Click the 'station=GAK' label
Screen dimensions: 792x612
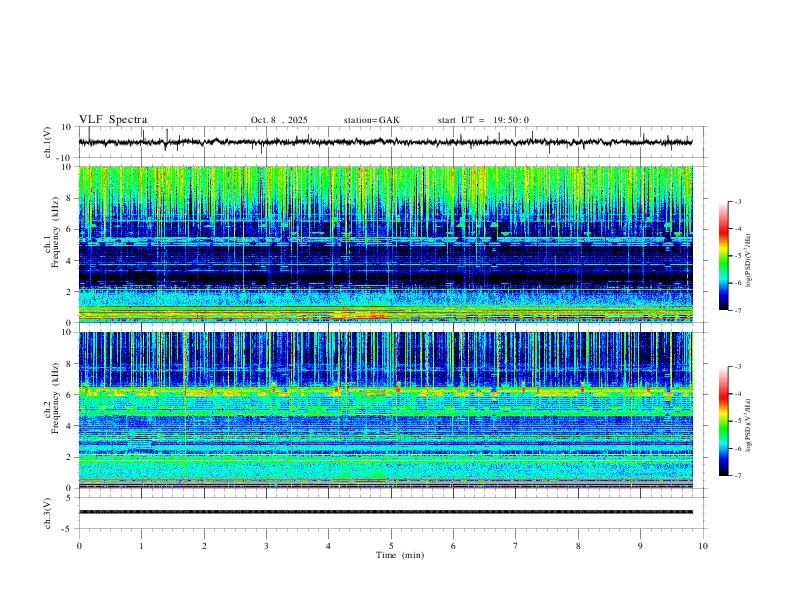tap(371, 120)
